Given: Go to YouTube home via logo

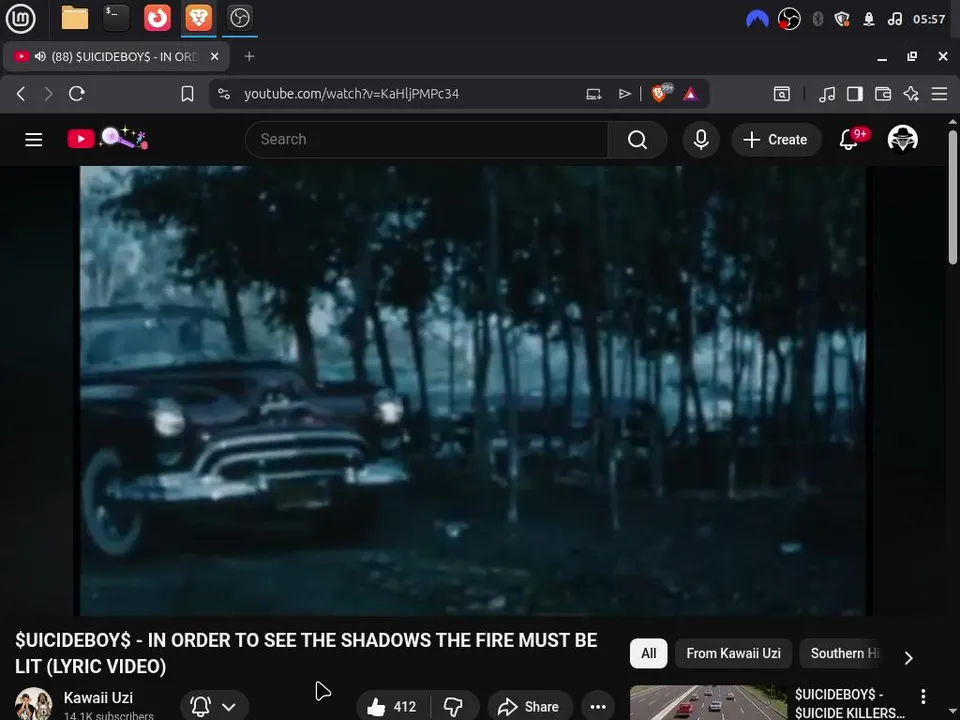Looking at the screenshot, I should (107, 138).
